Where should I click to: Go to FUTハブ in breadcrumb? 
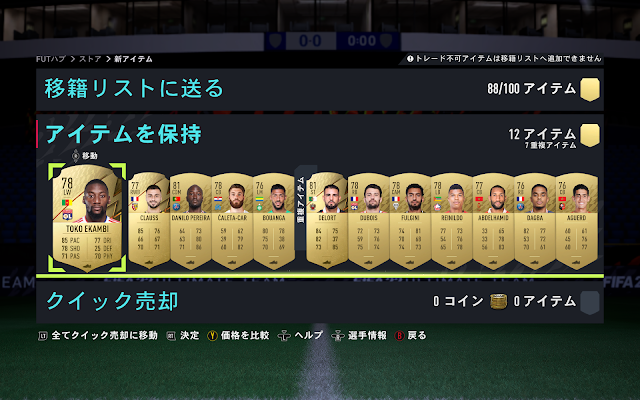pyautogui.click(x=51, y=59)
